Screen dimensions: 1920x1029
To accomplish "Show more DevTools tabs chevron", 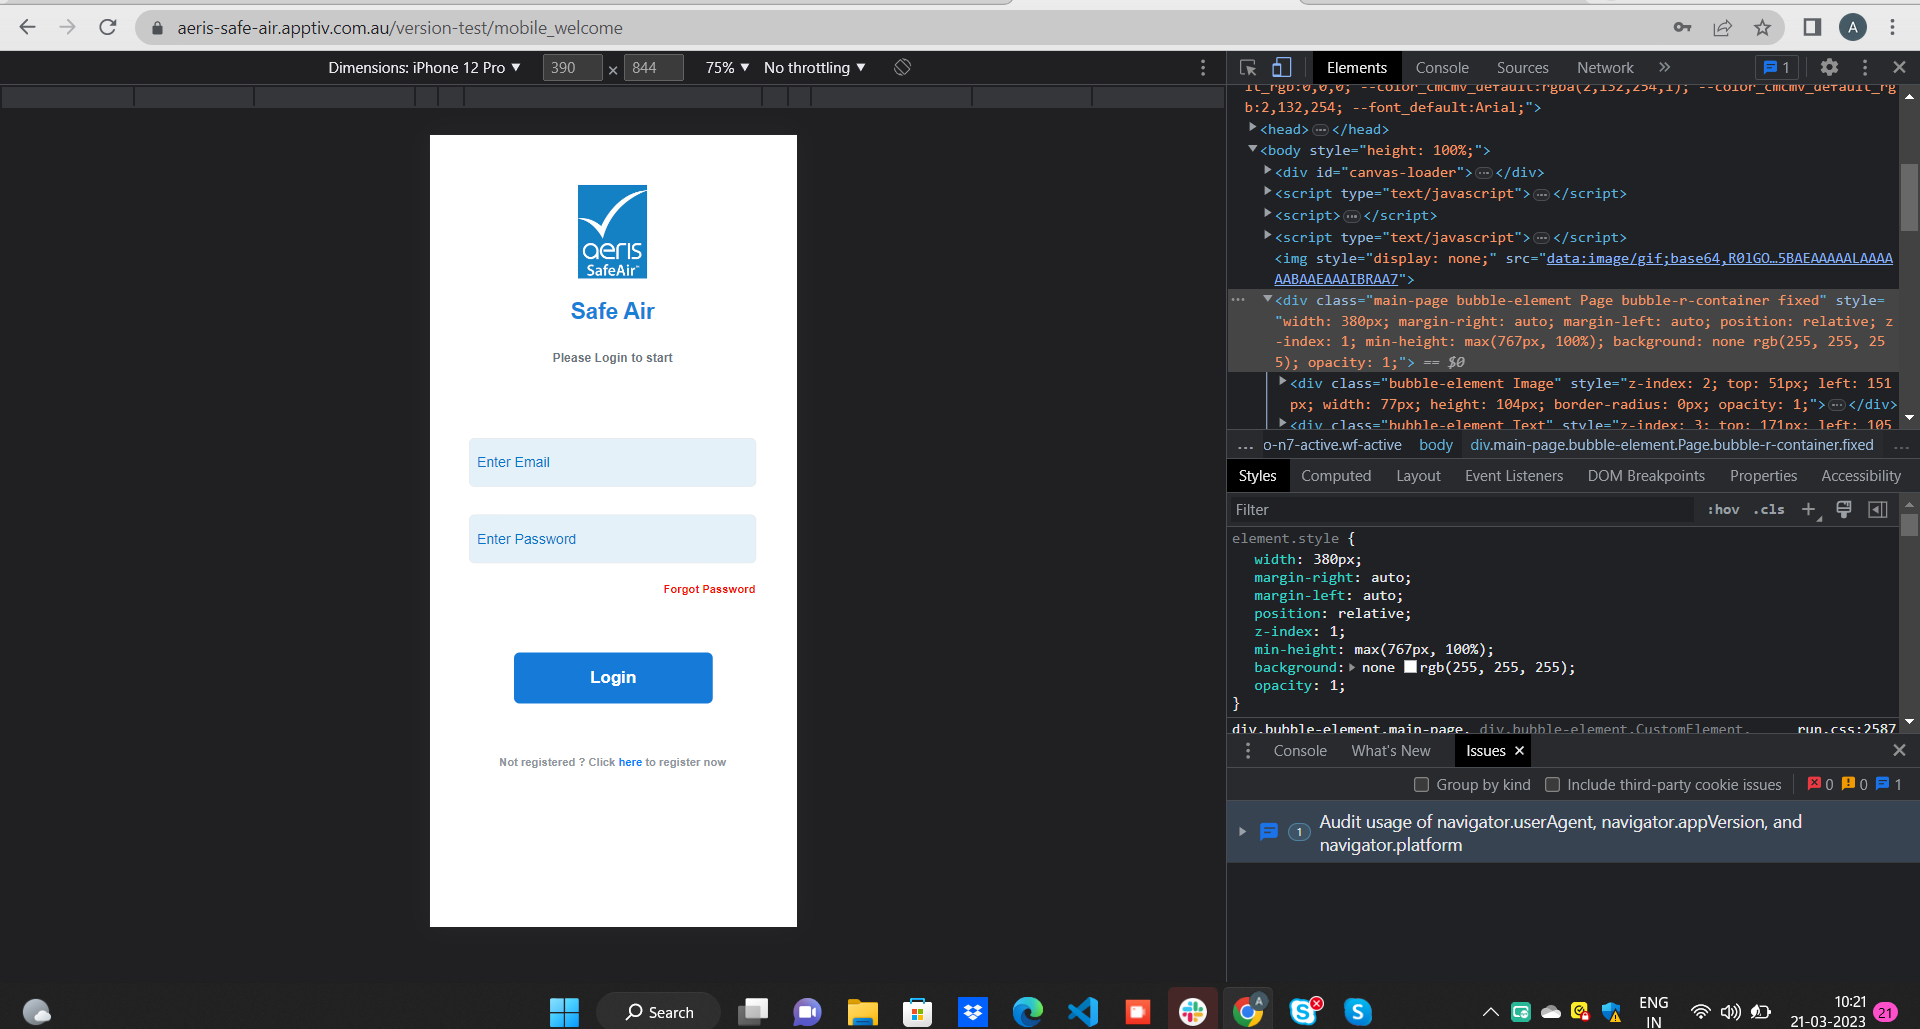I will tap(1665, 67).
